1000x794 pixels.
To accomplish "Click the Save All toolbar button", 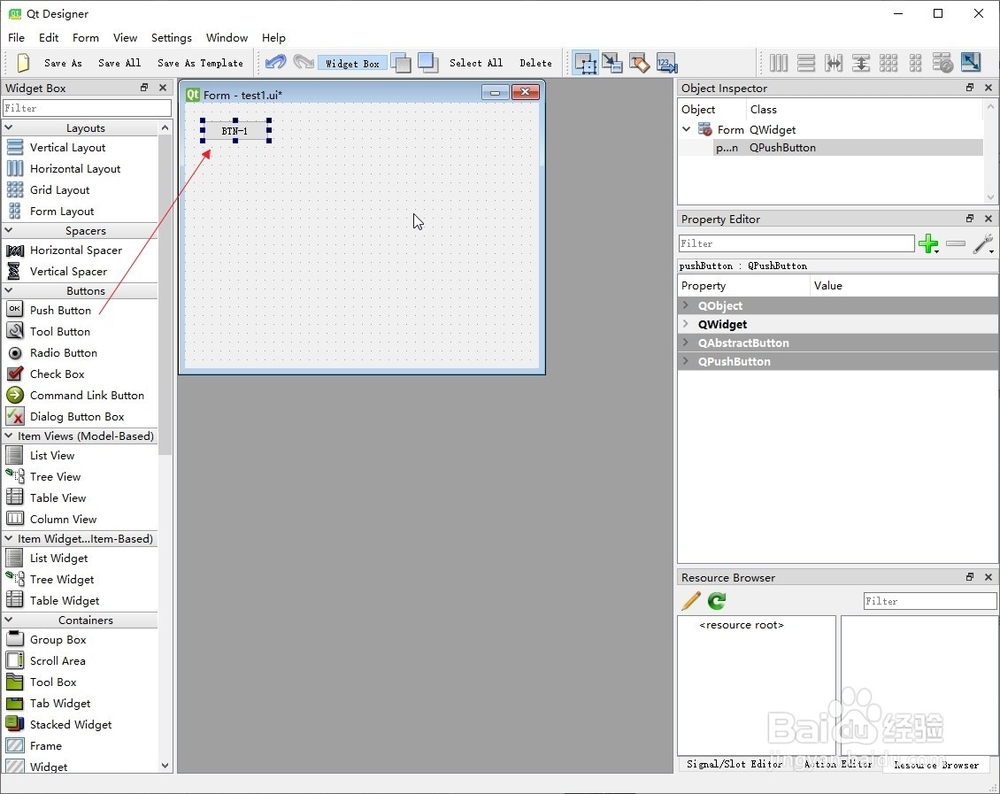I will [x=119, y=63].
